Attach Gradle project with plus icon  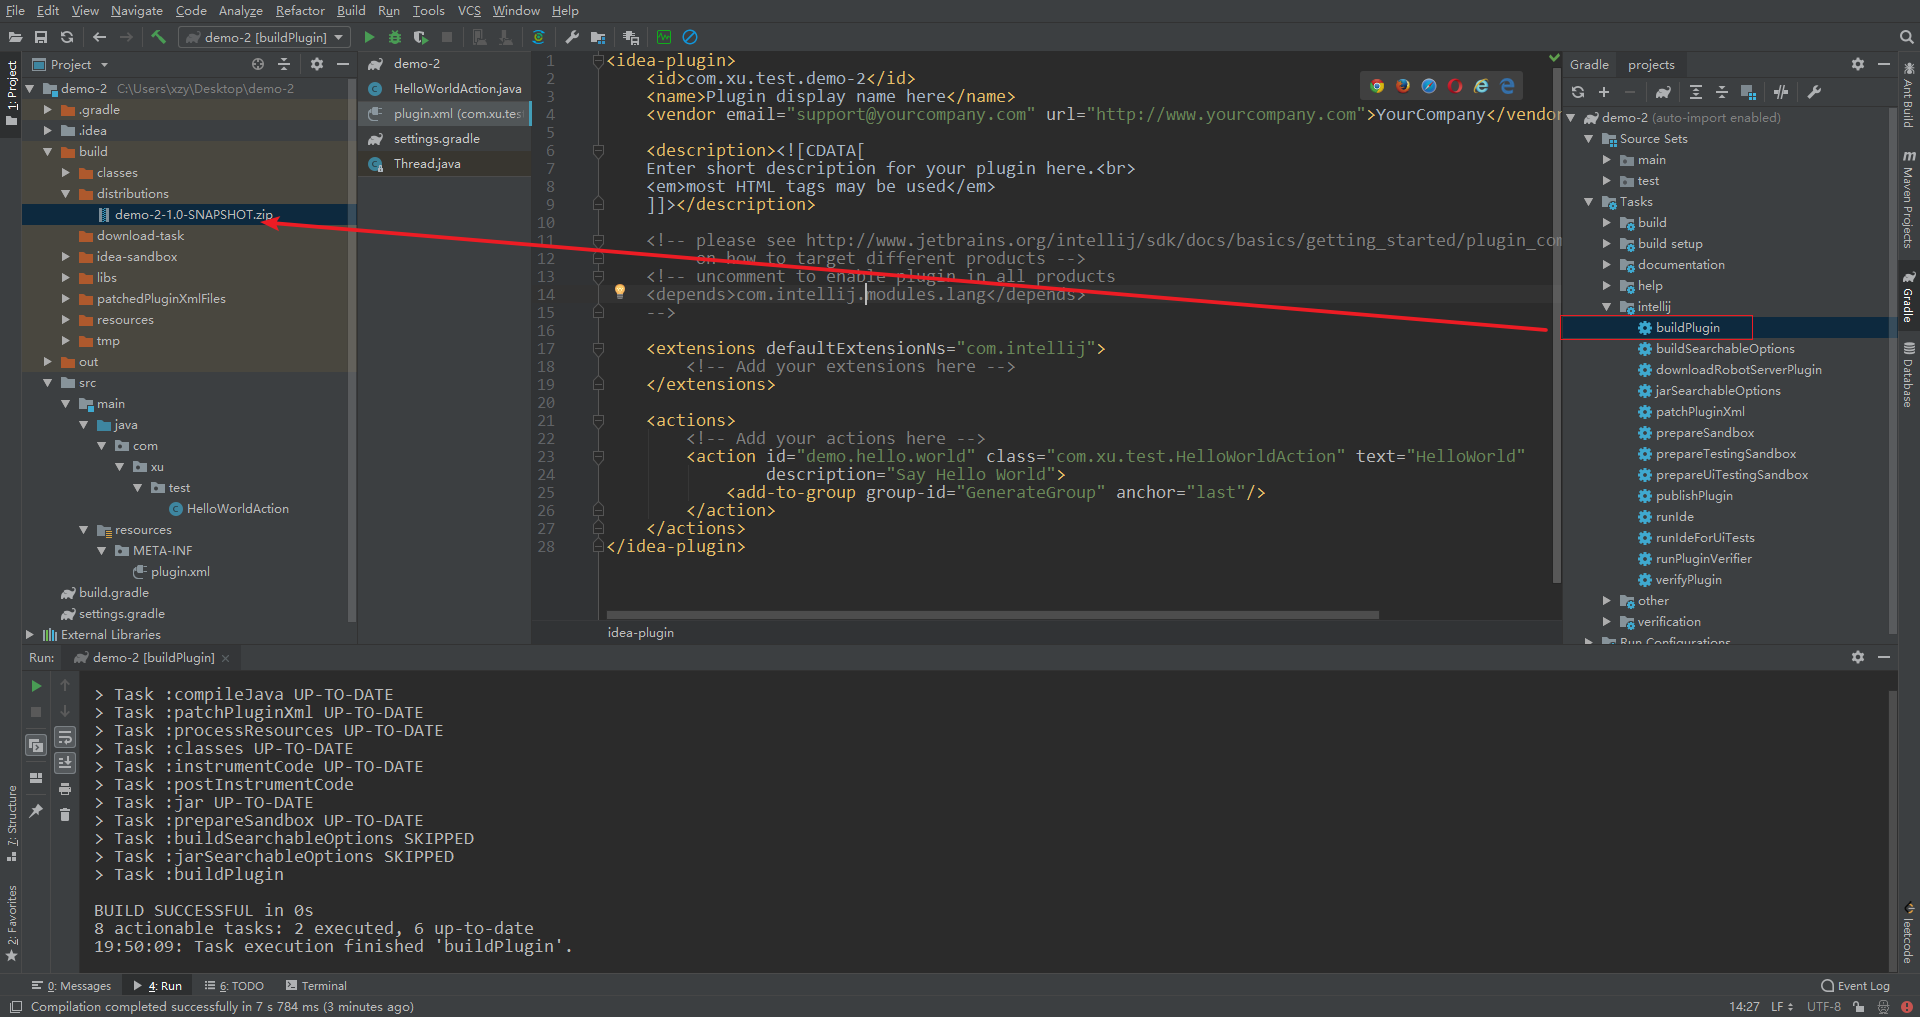[x=1604, y=92]
